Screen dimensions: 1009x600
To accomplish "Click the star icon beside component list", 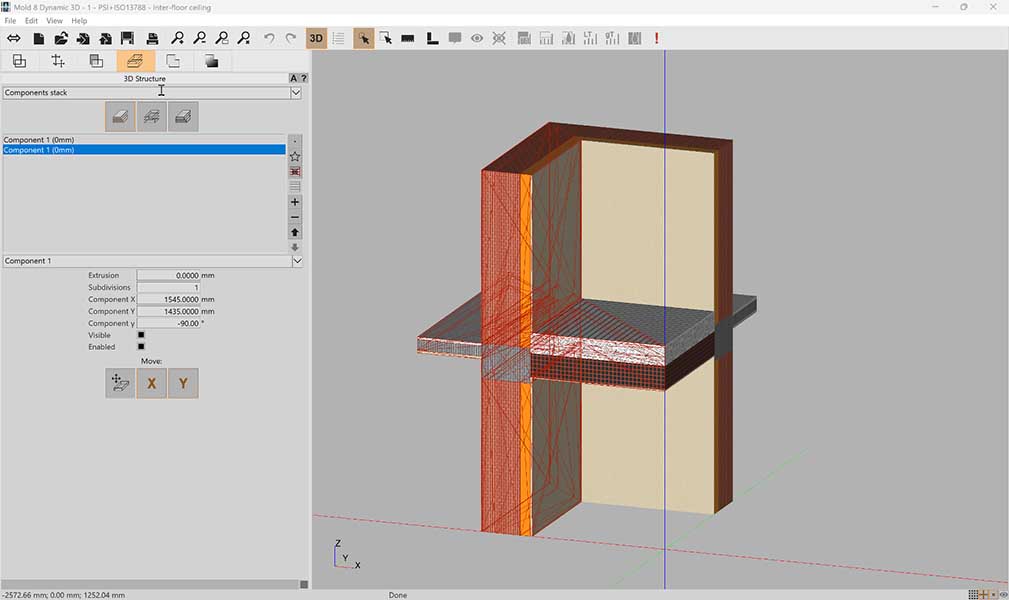I will [x=295, y=157].
